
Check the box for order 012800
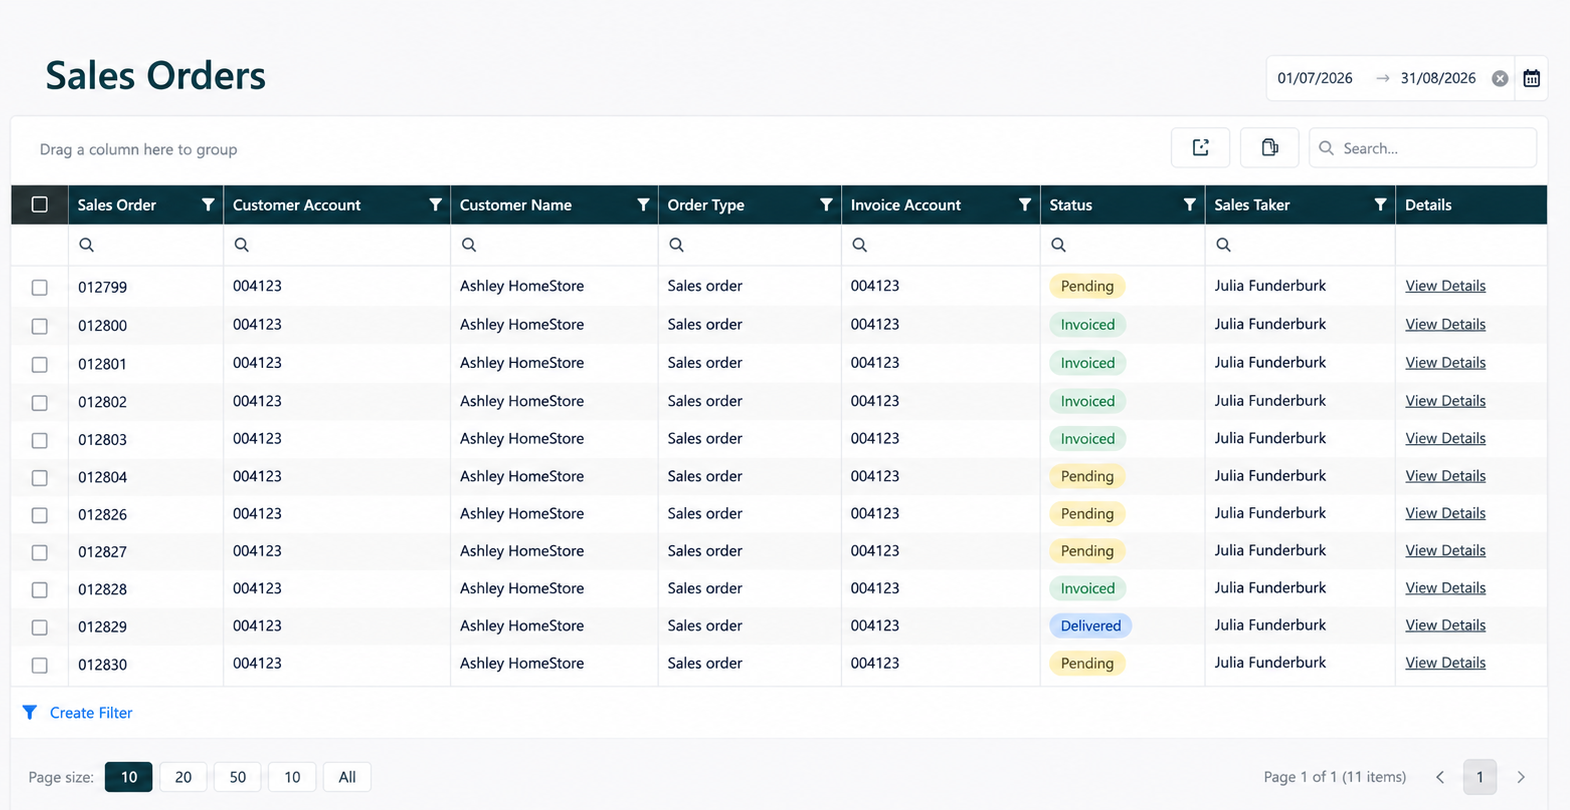click(x=40, y=326)
